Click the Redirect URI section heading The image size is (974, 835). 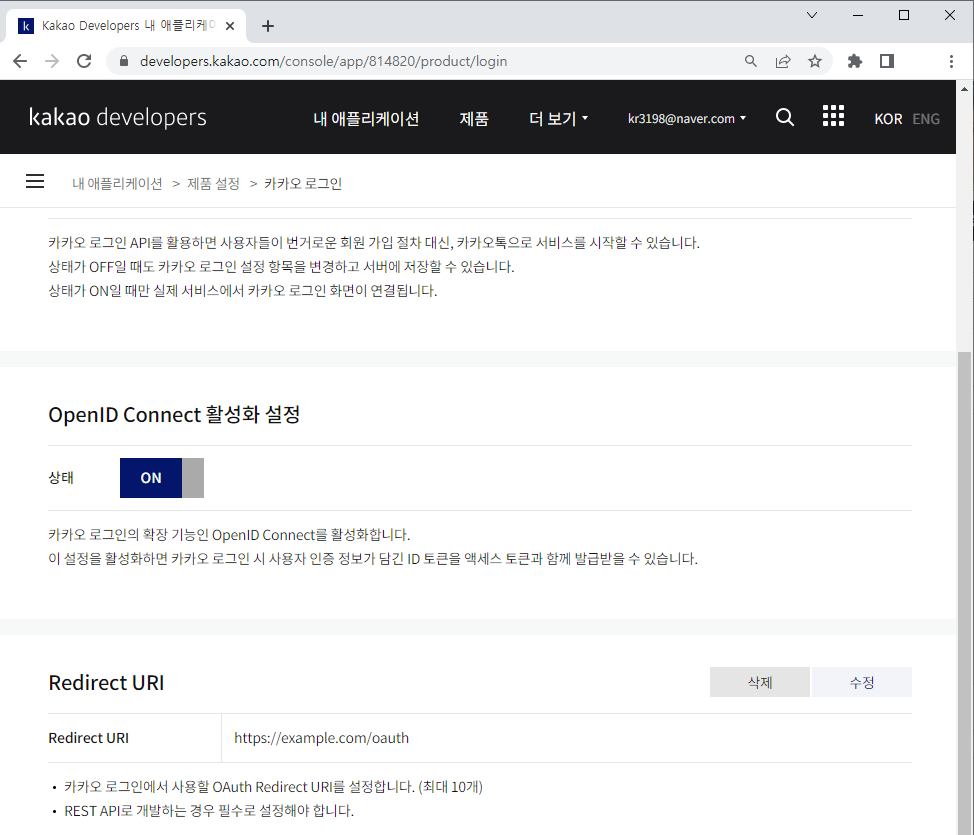click(106, 682)
